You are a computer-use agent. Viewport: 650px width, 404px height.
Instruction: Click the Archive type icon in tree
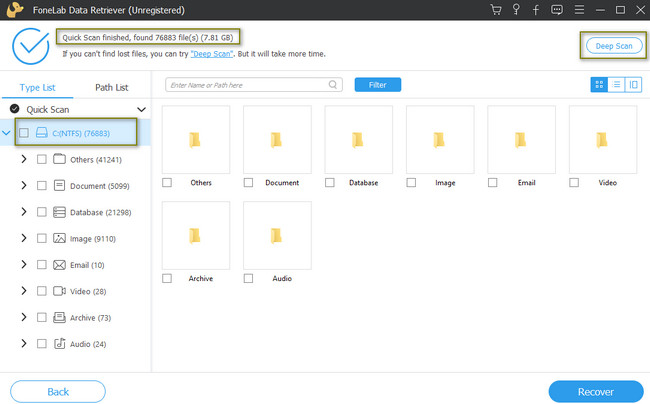(59, 317)
